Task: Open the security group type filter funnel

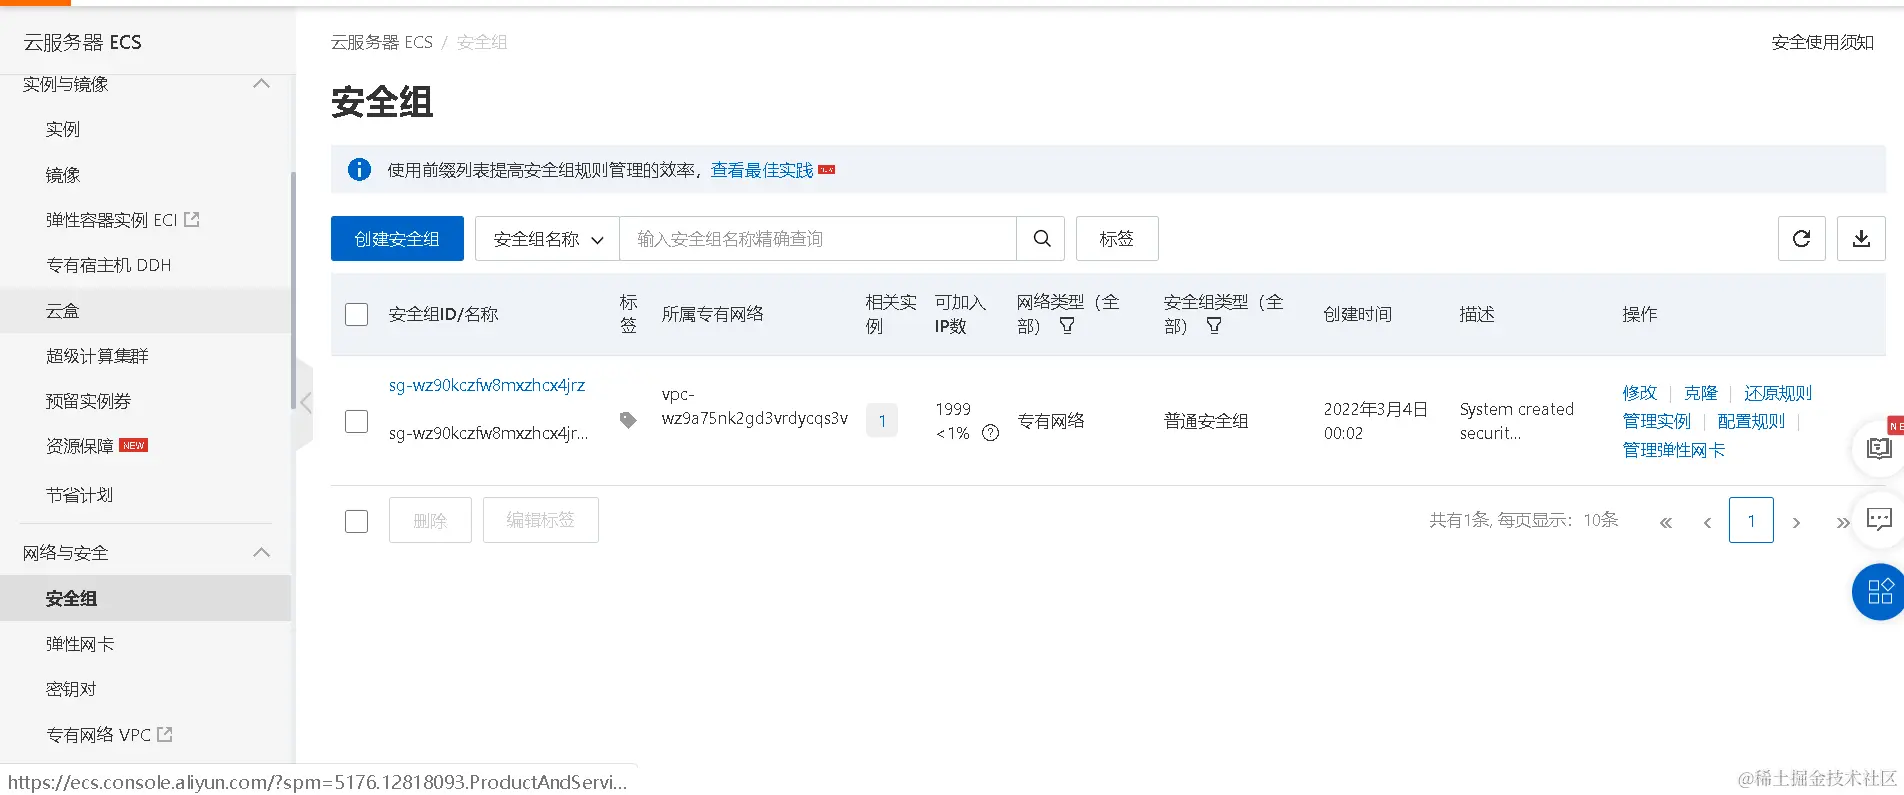Action: coord(1214,326)
